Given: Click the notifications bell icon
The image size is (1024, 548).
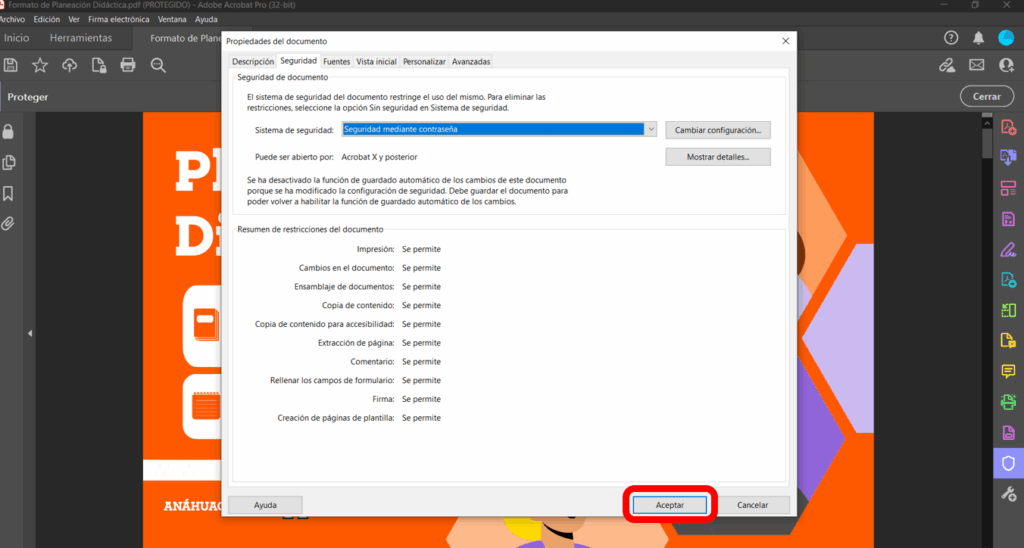Looking at the screenshot, I should pos(978,38).
